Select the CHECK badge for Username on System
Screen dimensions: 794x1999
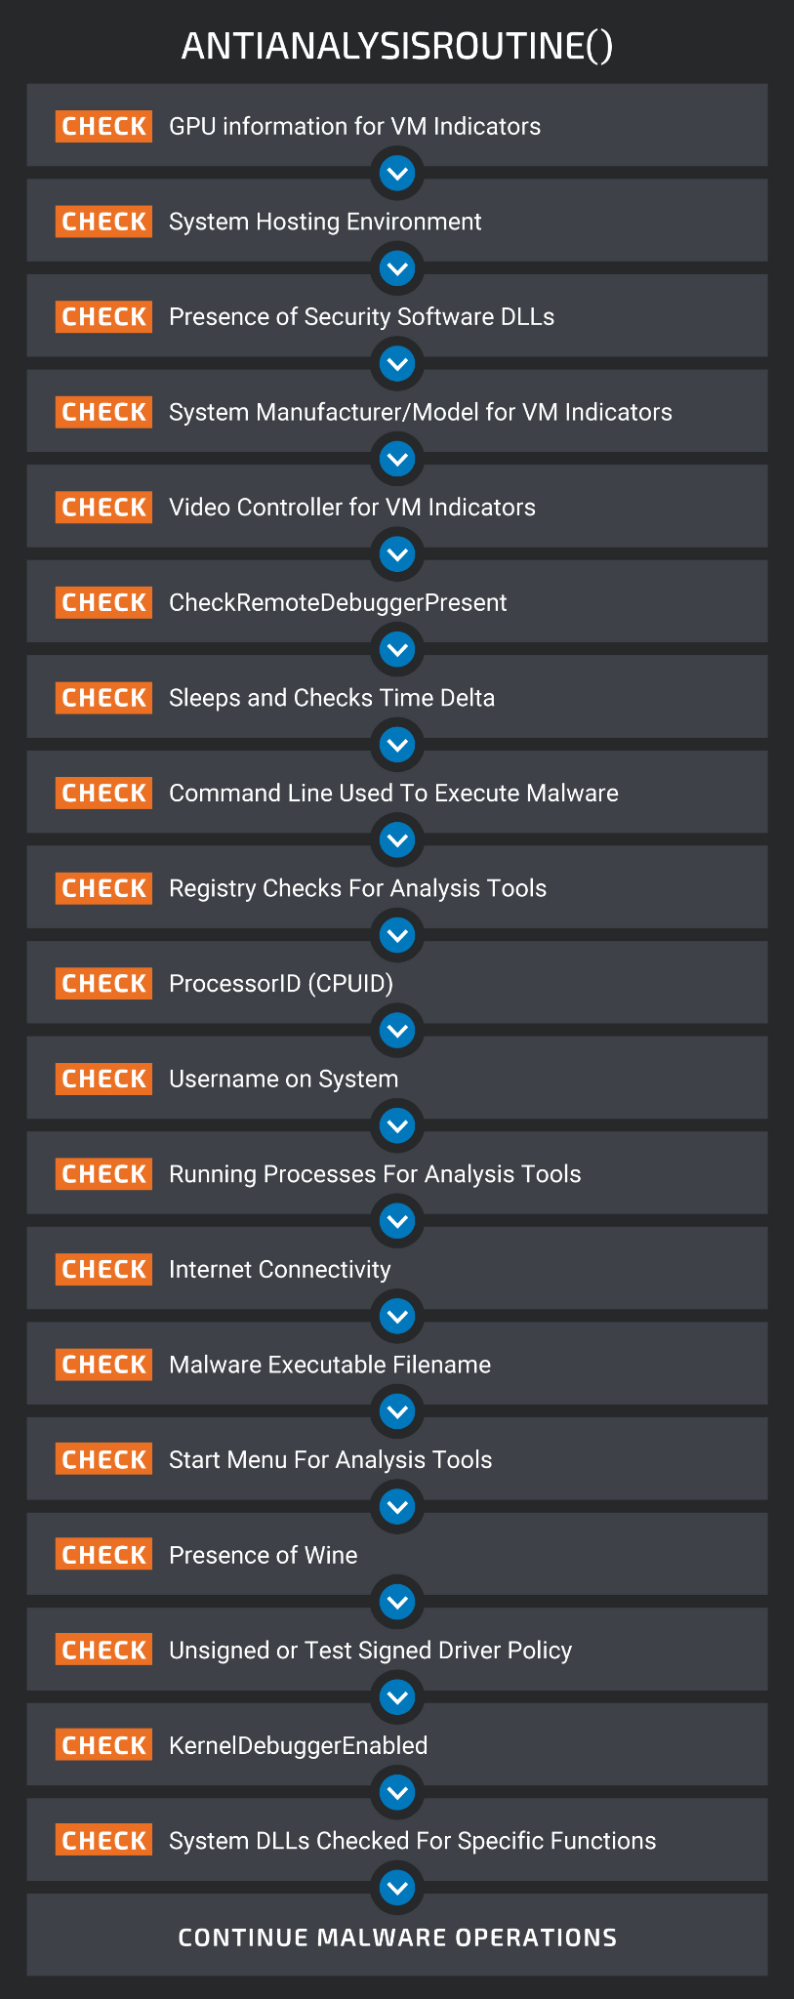point(104,1079)
